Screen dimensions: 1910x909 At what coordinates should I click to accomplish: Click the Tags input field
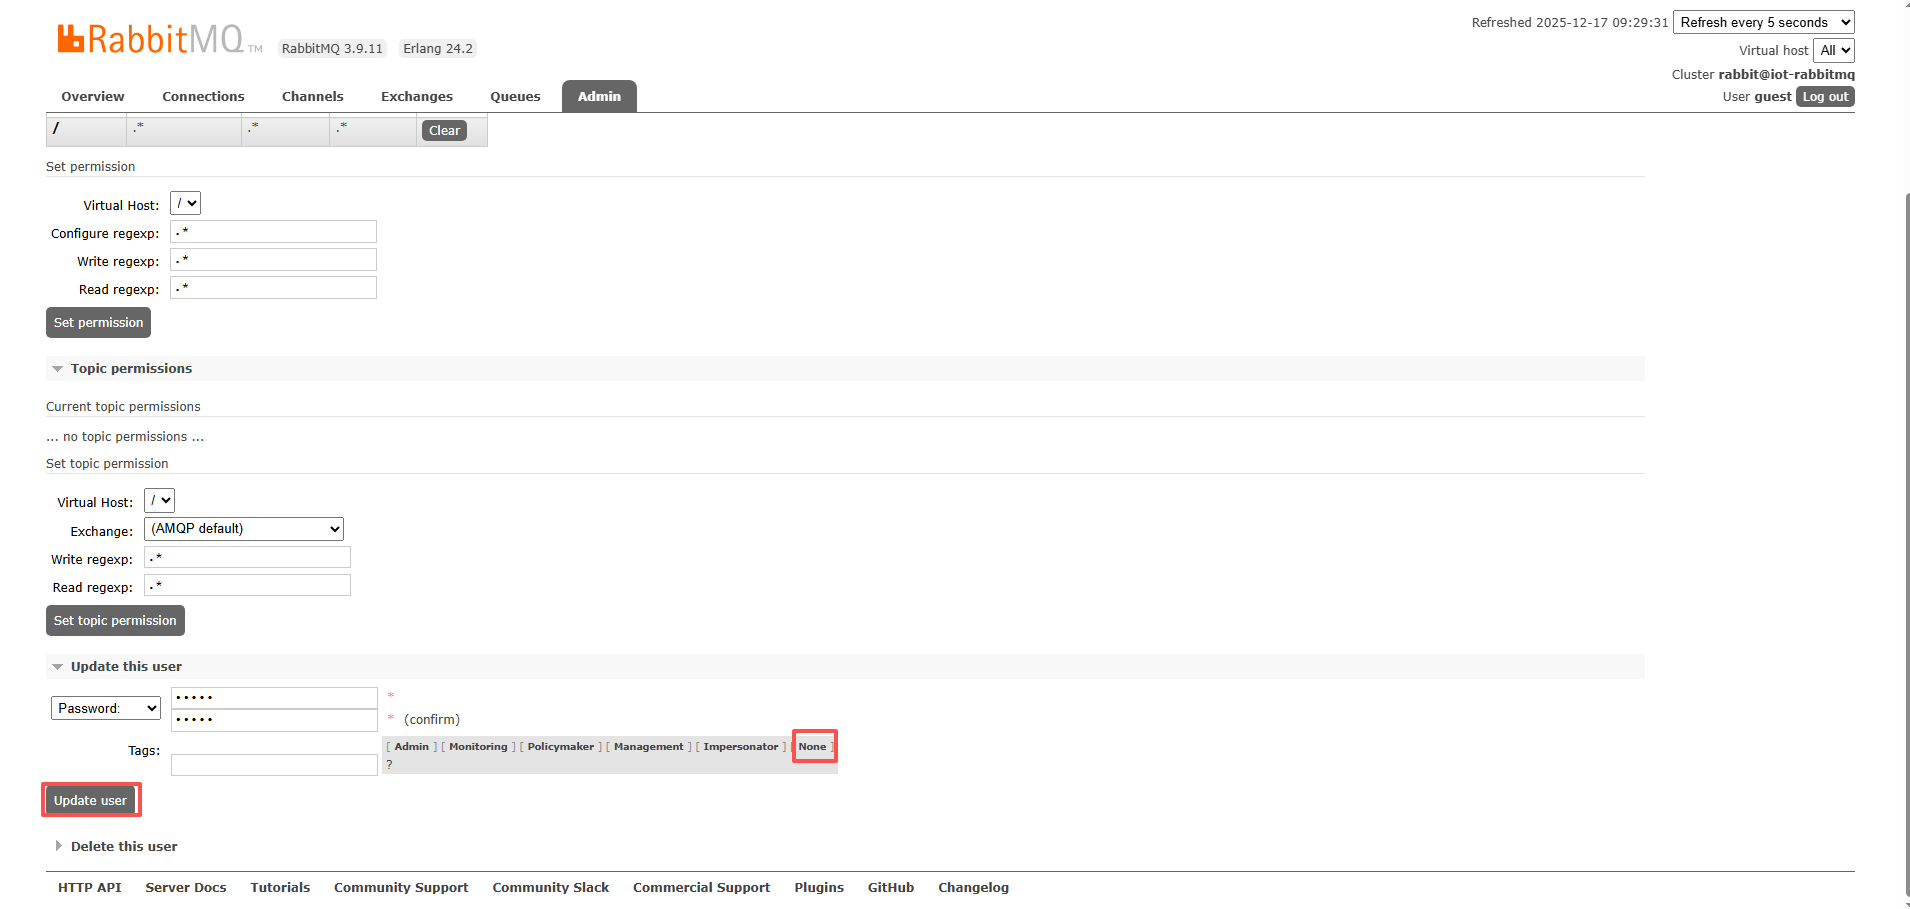[274, 765]
